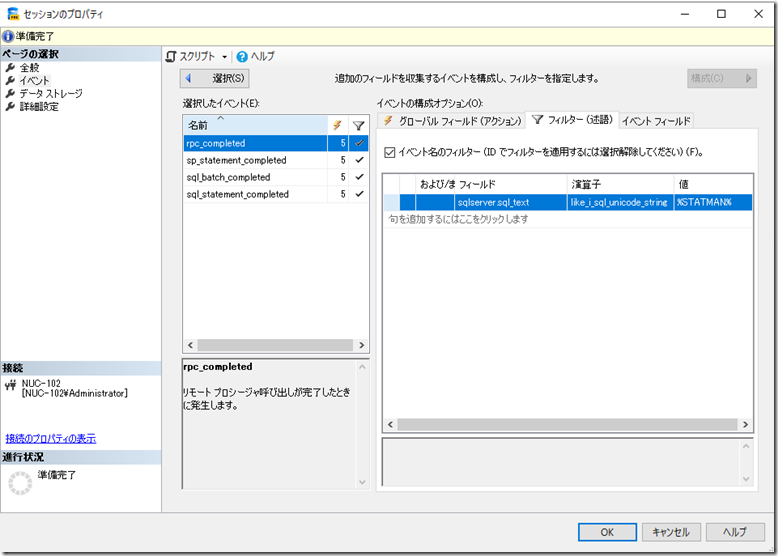Click the スクリプト script icon in toolbar
Screen dimensions: 778x556
[x=171, y=57]
